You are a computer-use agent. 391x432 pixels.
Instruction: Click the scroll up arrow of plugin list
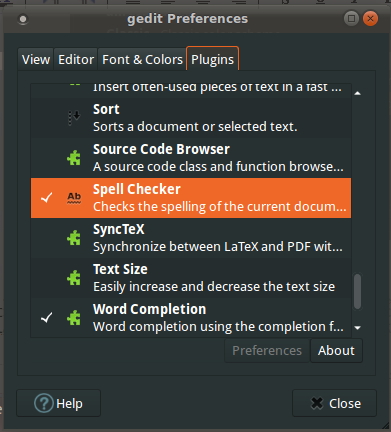pos(358,93)
